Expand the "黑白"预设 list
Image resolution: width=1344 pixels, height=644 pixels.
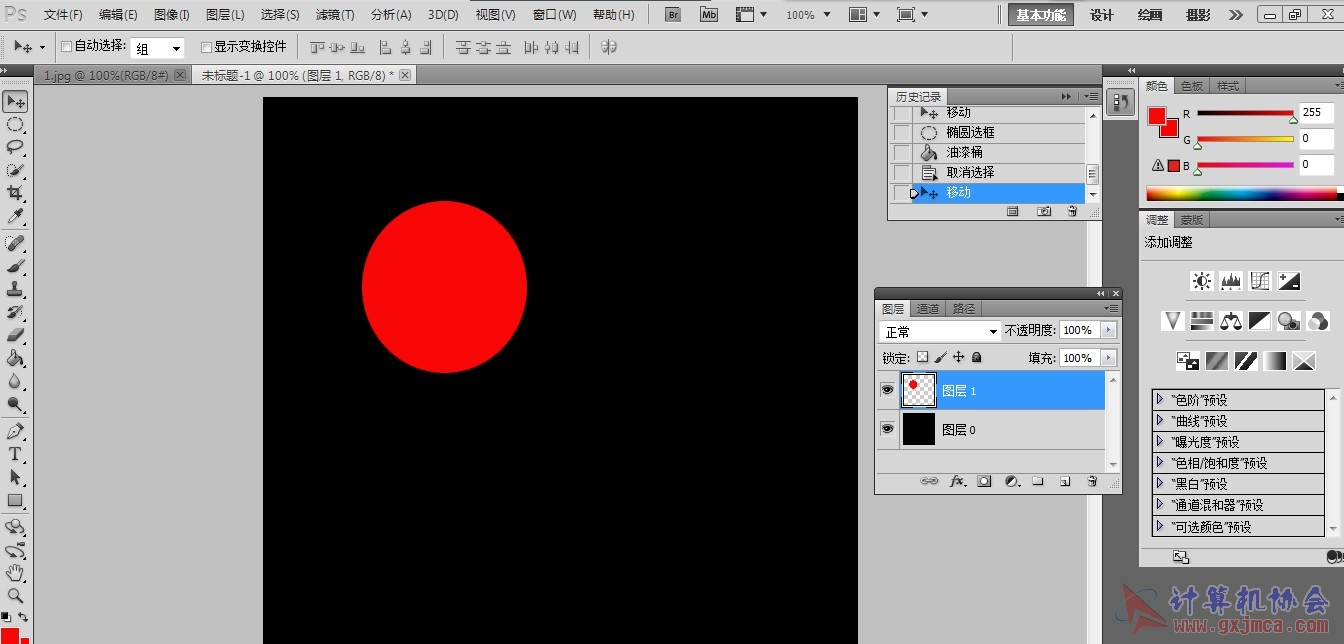click(x=1160, y=483)
